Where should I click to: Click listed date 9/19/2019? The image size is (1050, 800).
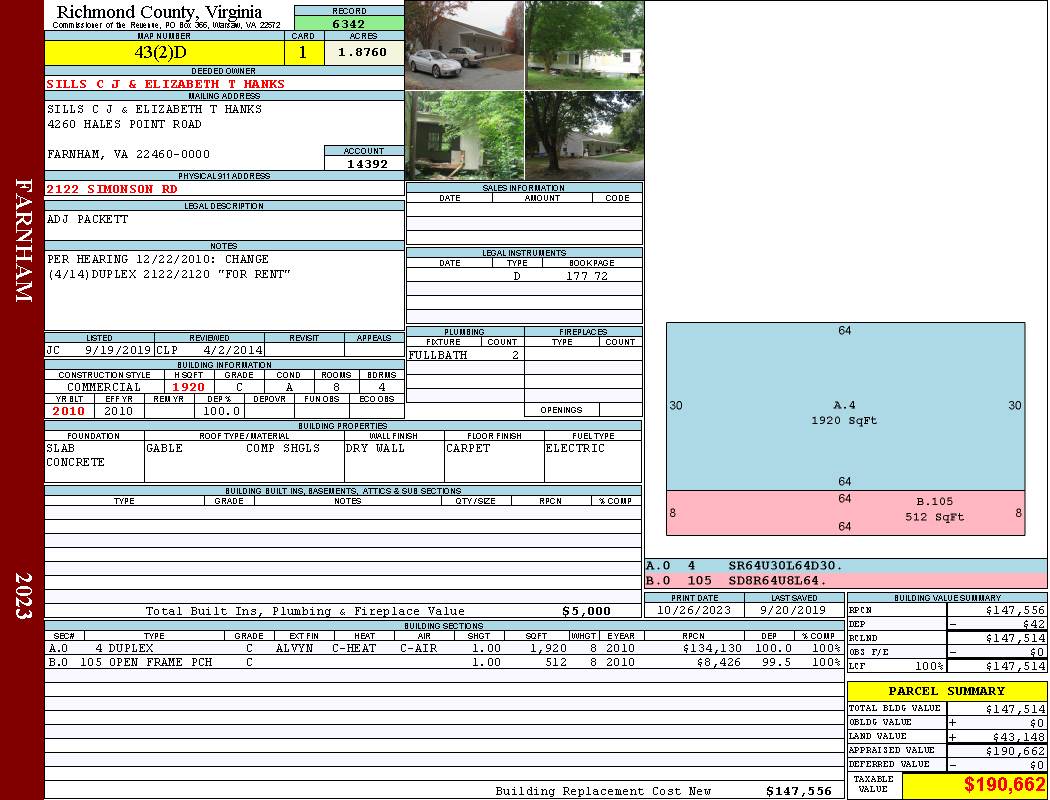118,350
